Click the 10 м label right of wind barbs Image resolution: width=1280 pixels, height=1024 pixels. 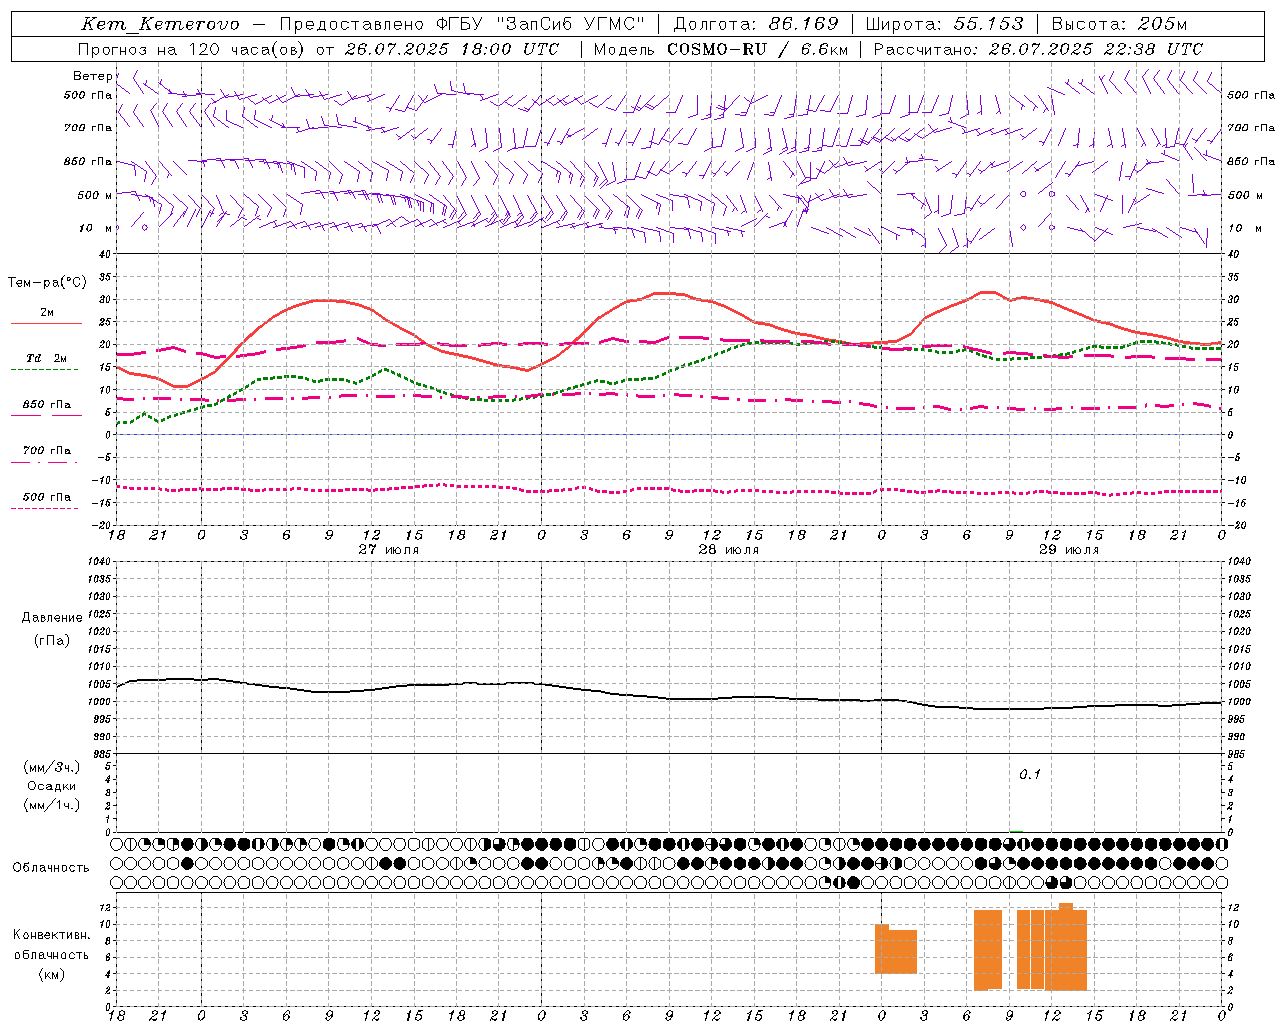[1244, 228]
